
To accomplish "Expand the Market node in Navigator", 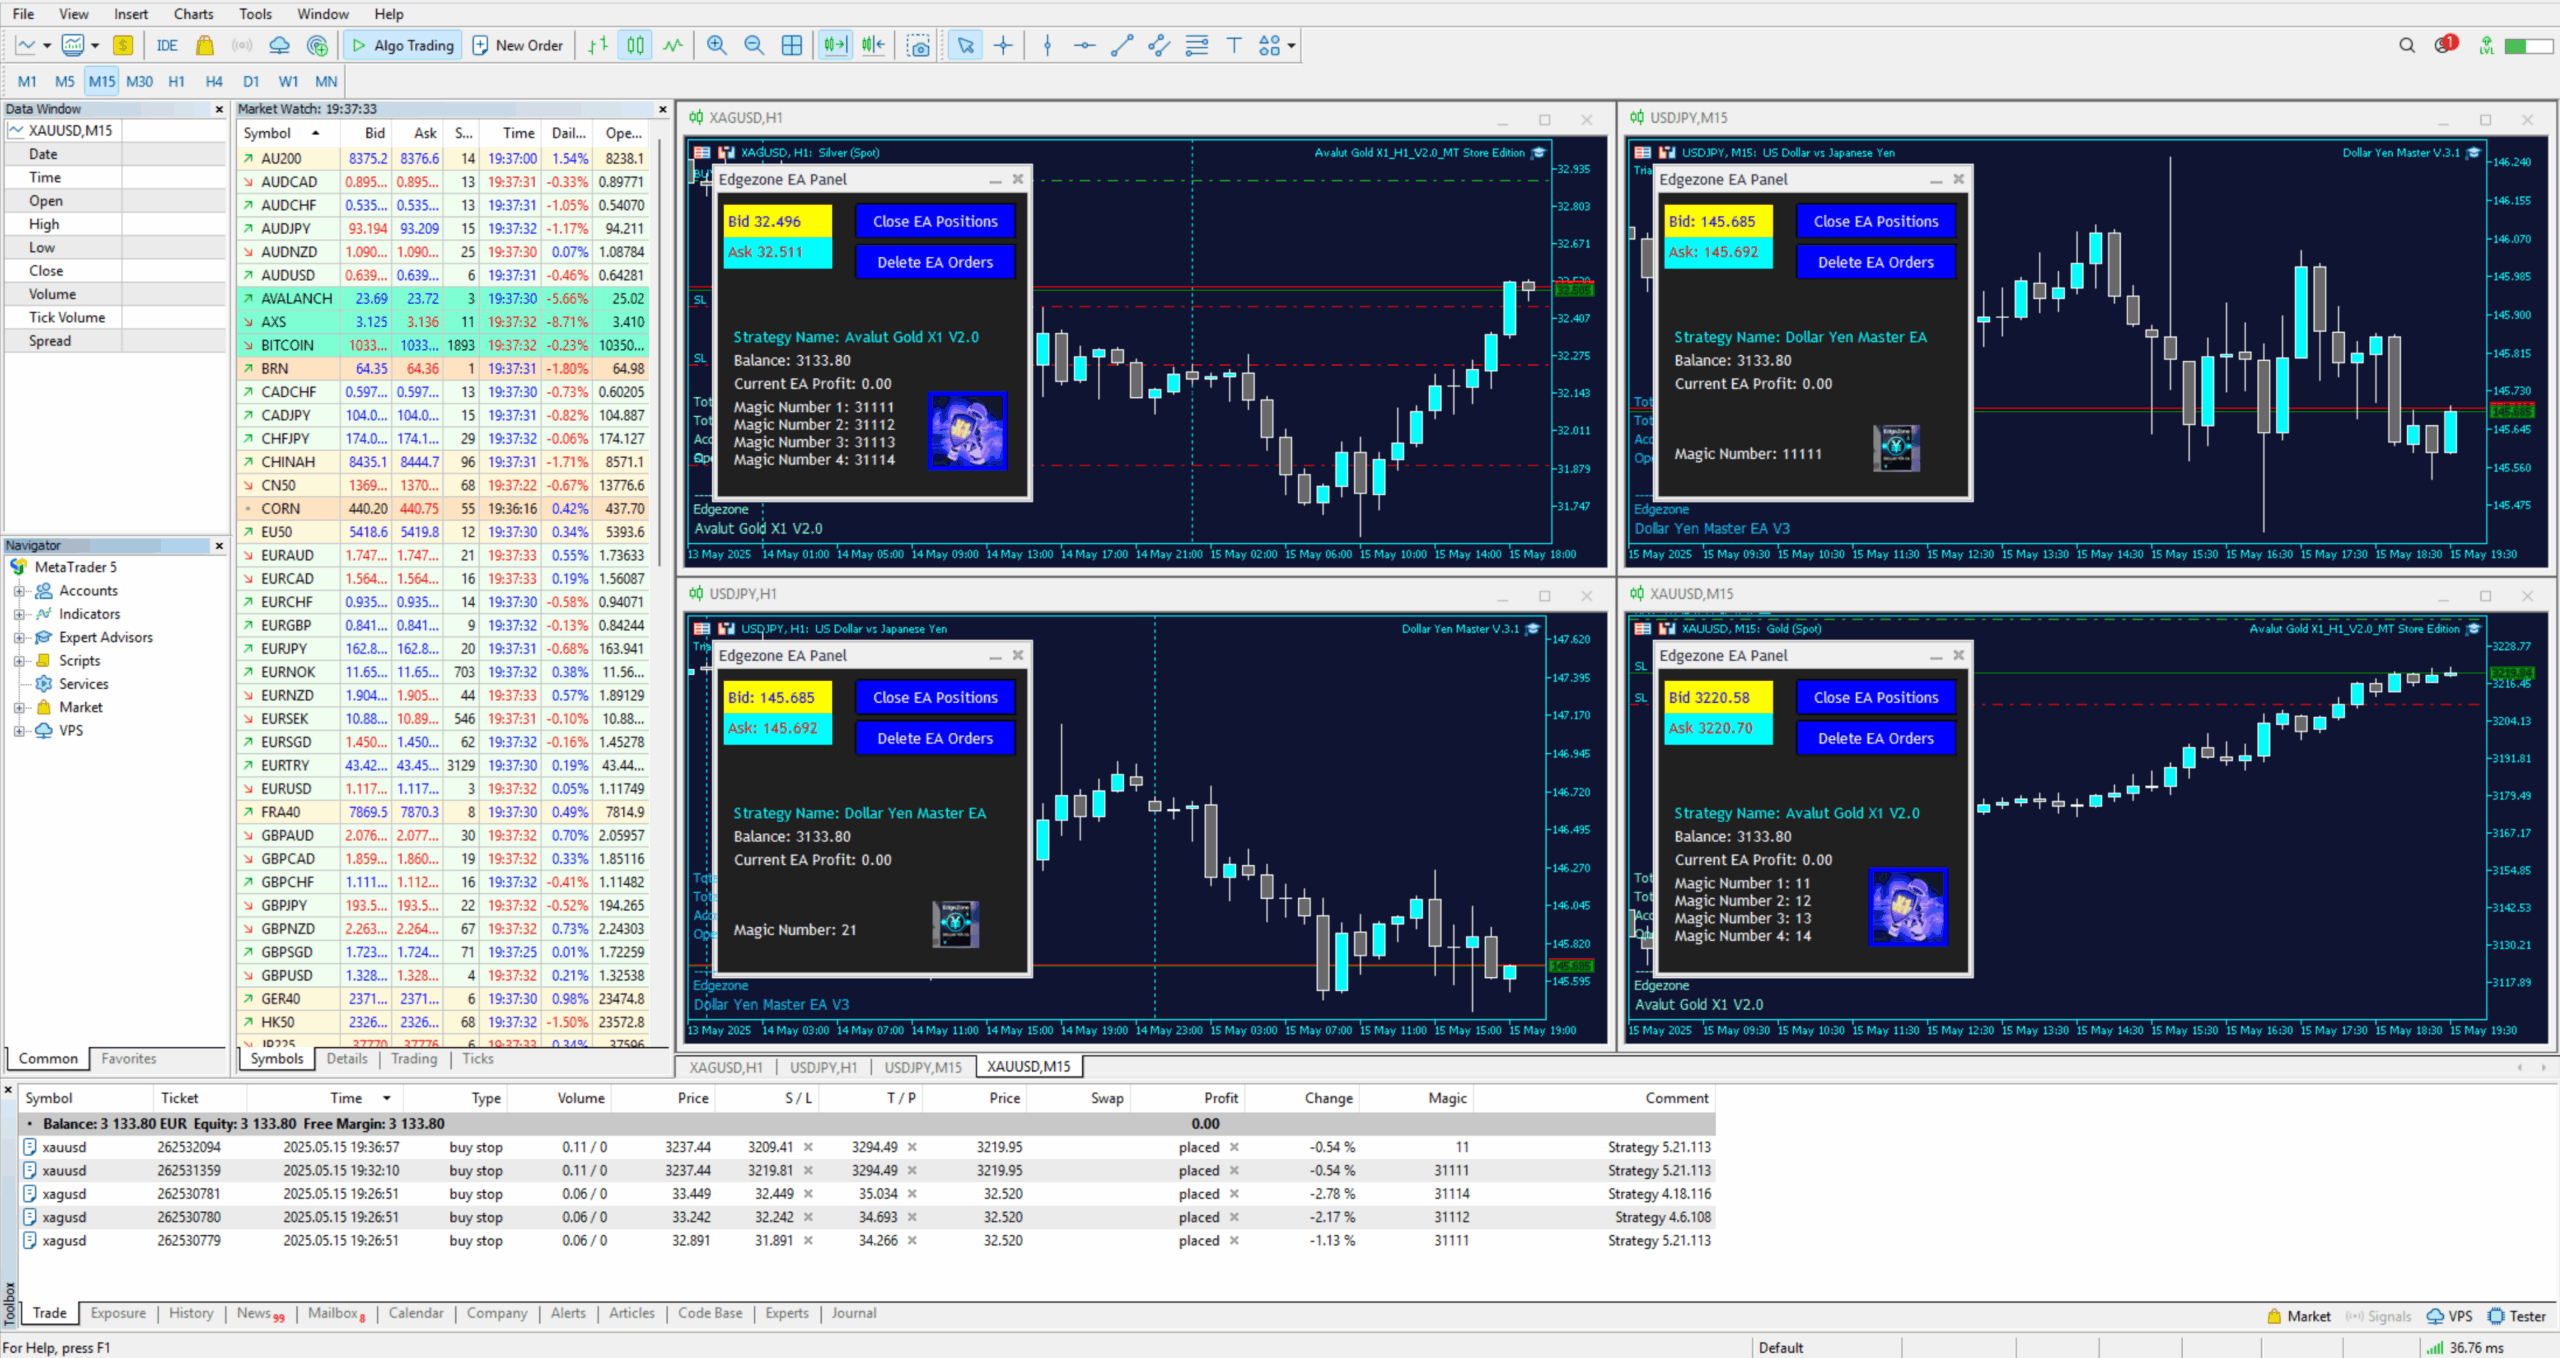I will (19, 707).
